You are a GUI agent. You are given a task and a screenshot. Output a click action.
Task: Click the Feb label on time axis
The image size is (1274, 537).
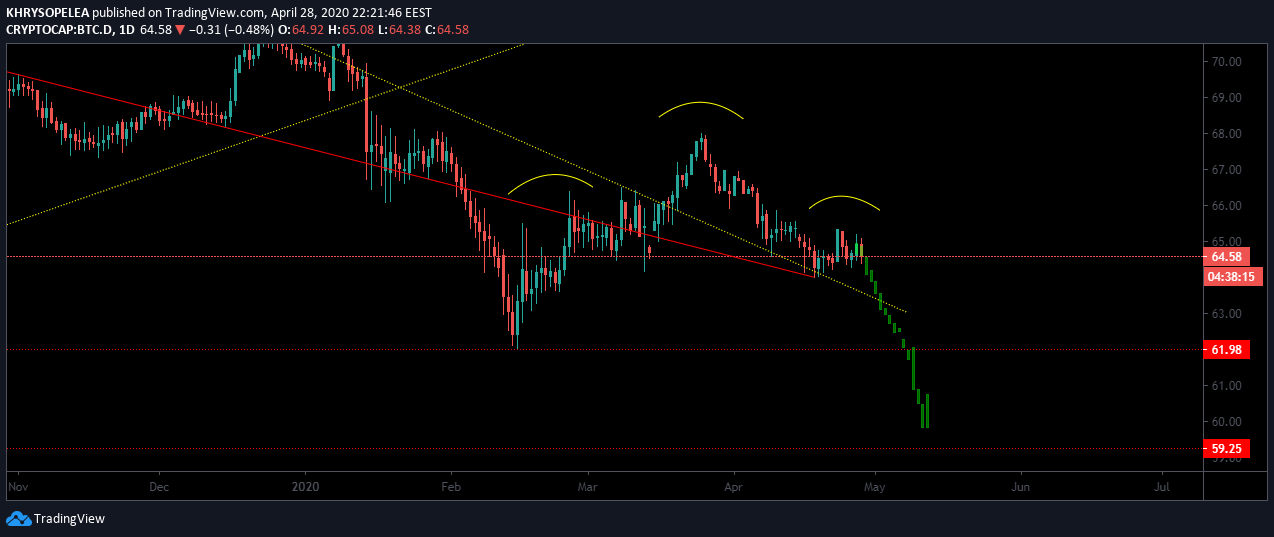point(451,487)
